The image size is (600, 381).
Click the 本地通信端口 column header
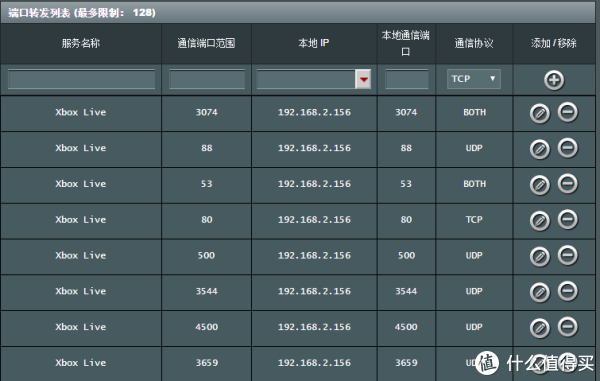pyautogui.click(x=406, y=43)
